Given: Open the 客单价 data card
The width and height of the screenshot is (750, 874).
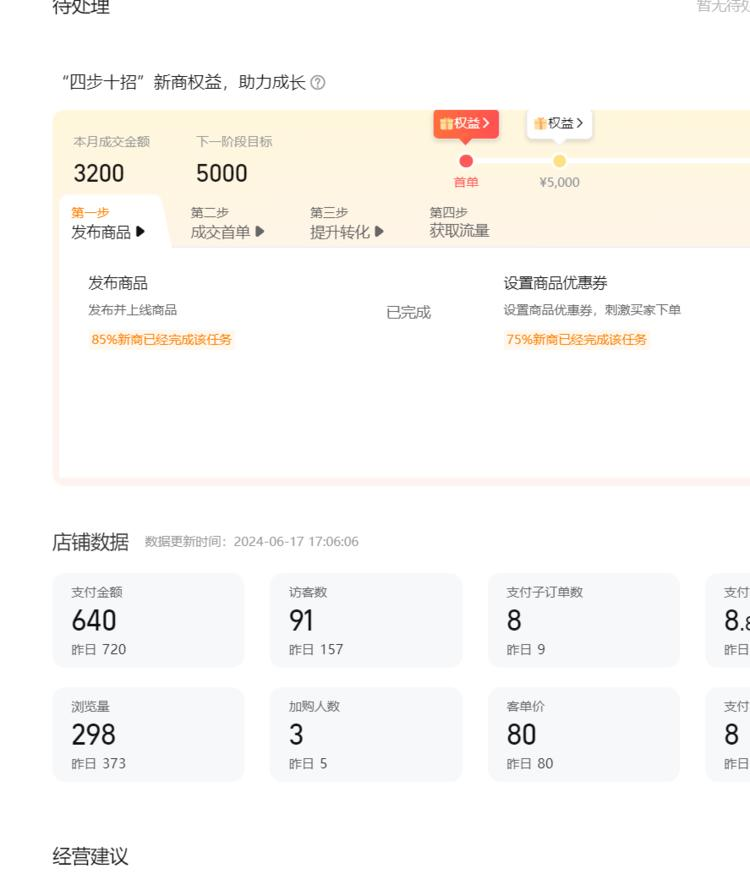Looking at the screenshot, I should (584, 735).
